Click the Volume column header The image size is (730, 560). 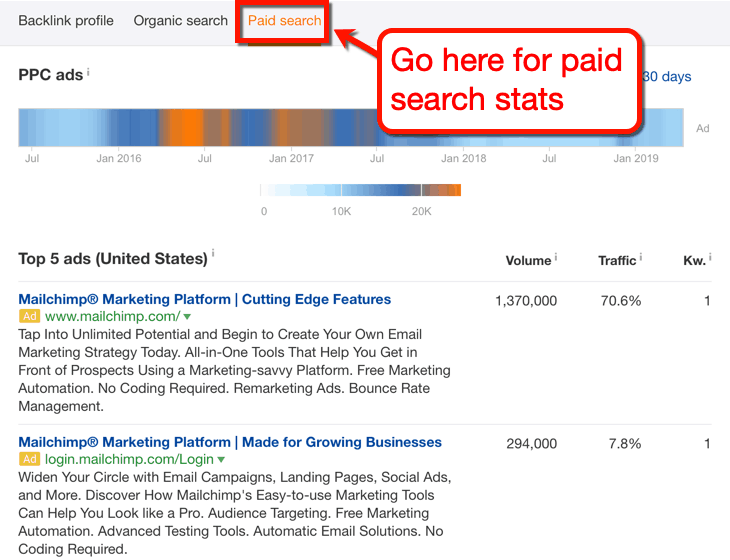coord(528,261)
